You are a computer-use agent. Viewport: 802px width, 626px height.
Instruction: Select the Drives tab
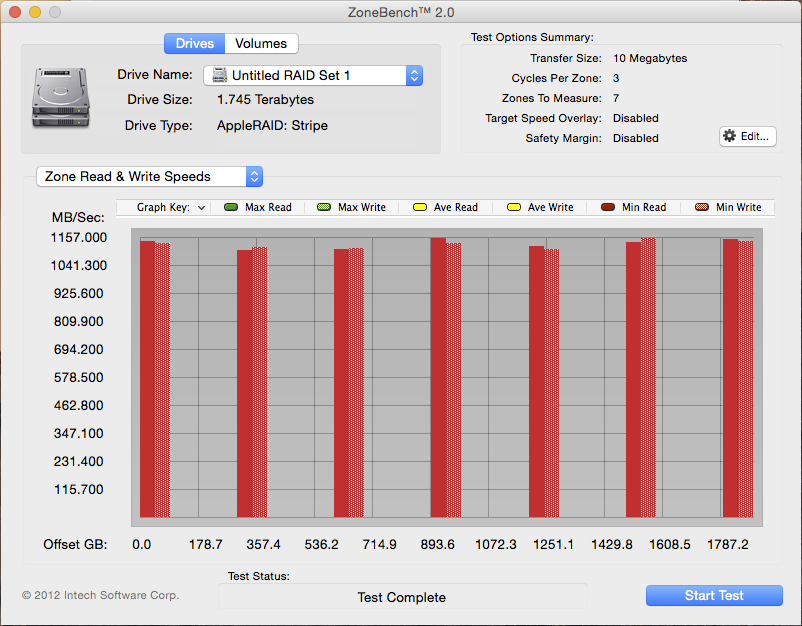coord(195,43)
